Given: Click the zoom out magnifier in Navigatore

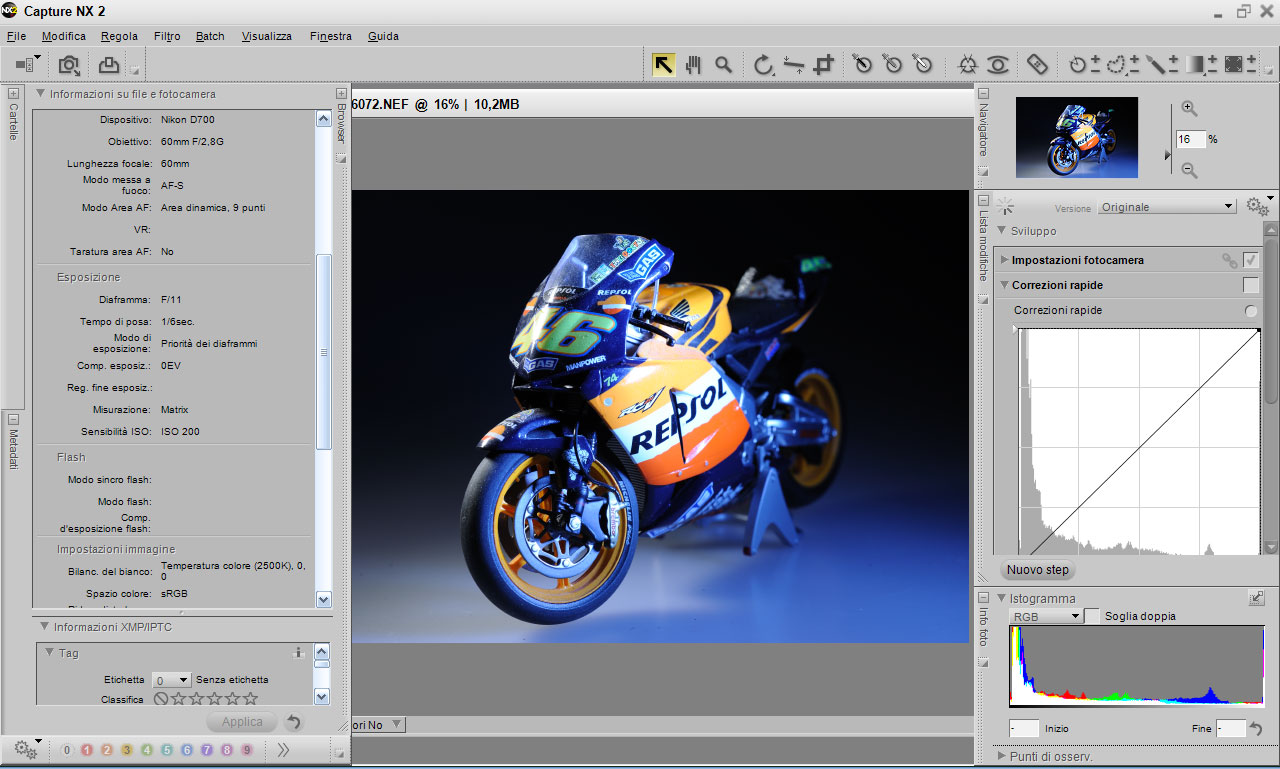Looking at the screenshot, I should [x=1189, y=171].
